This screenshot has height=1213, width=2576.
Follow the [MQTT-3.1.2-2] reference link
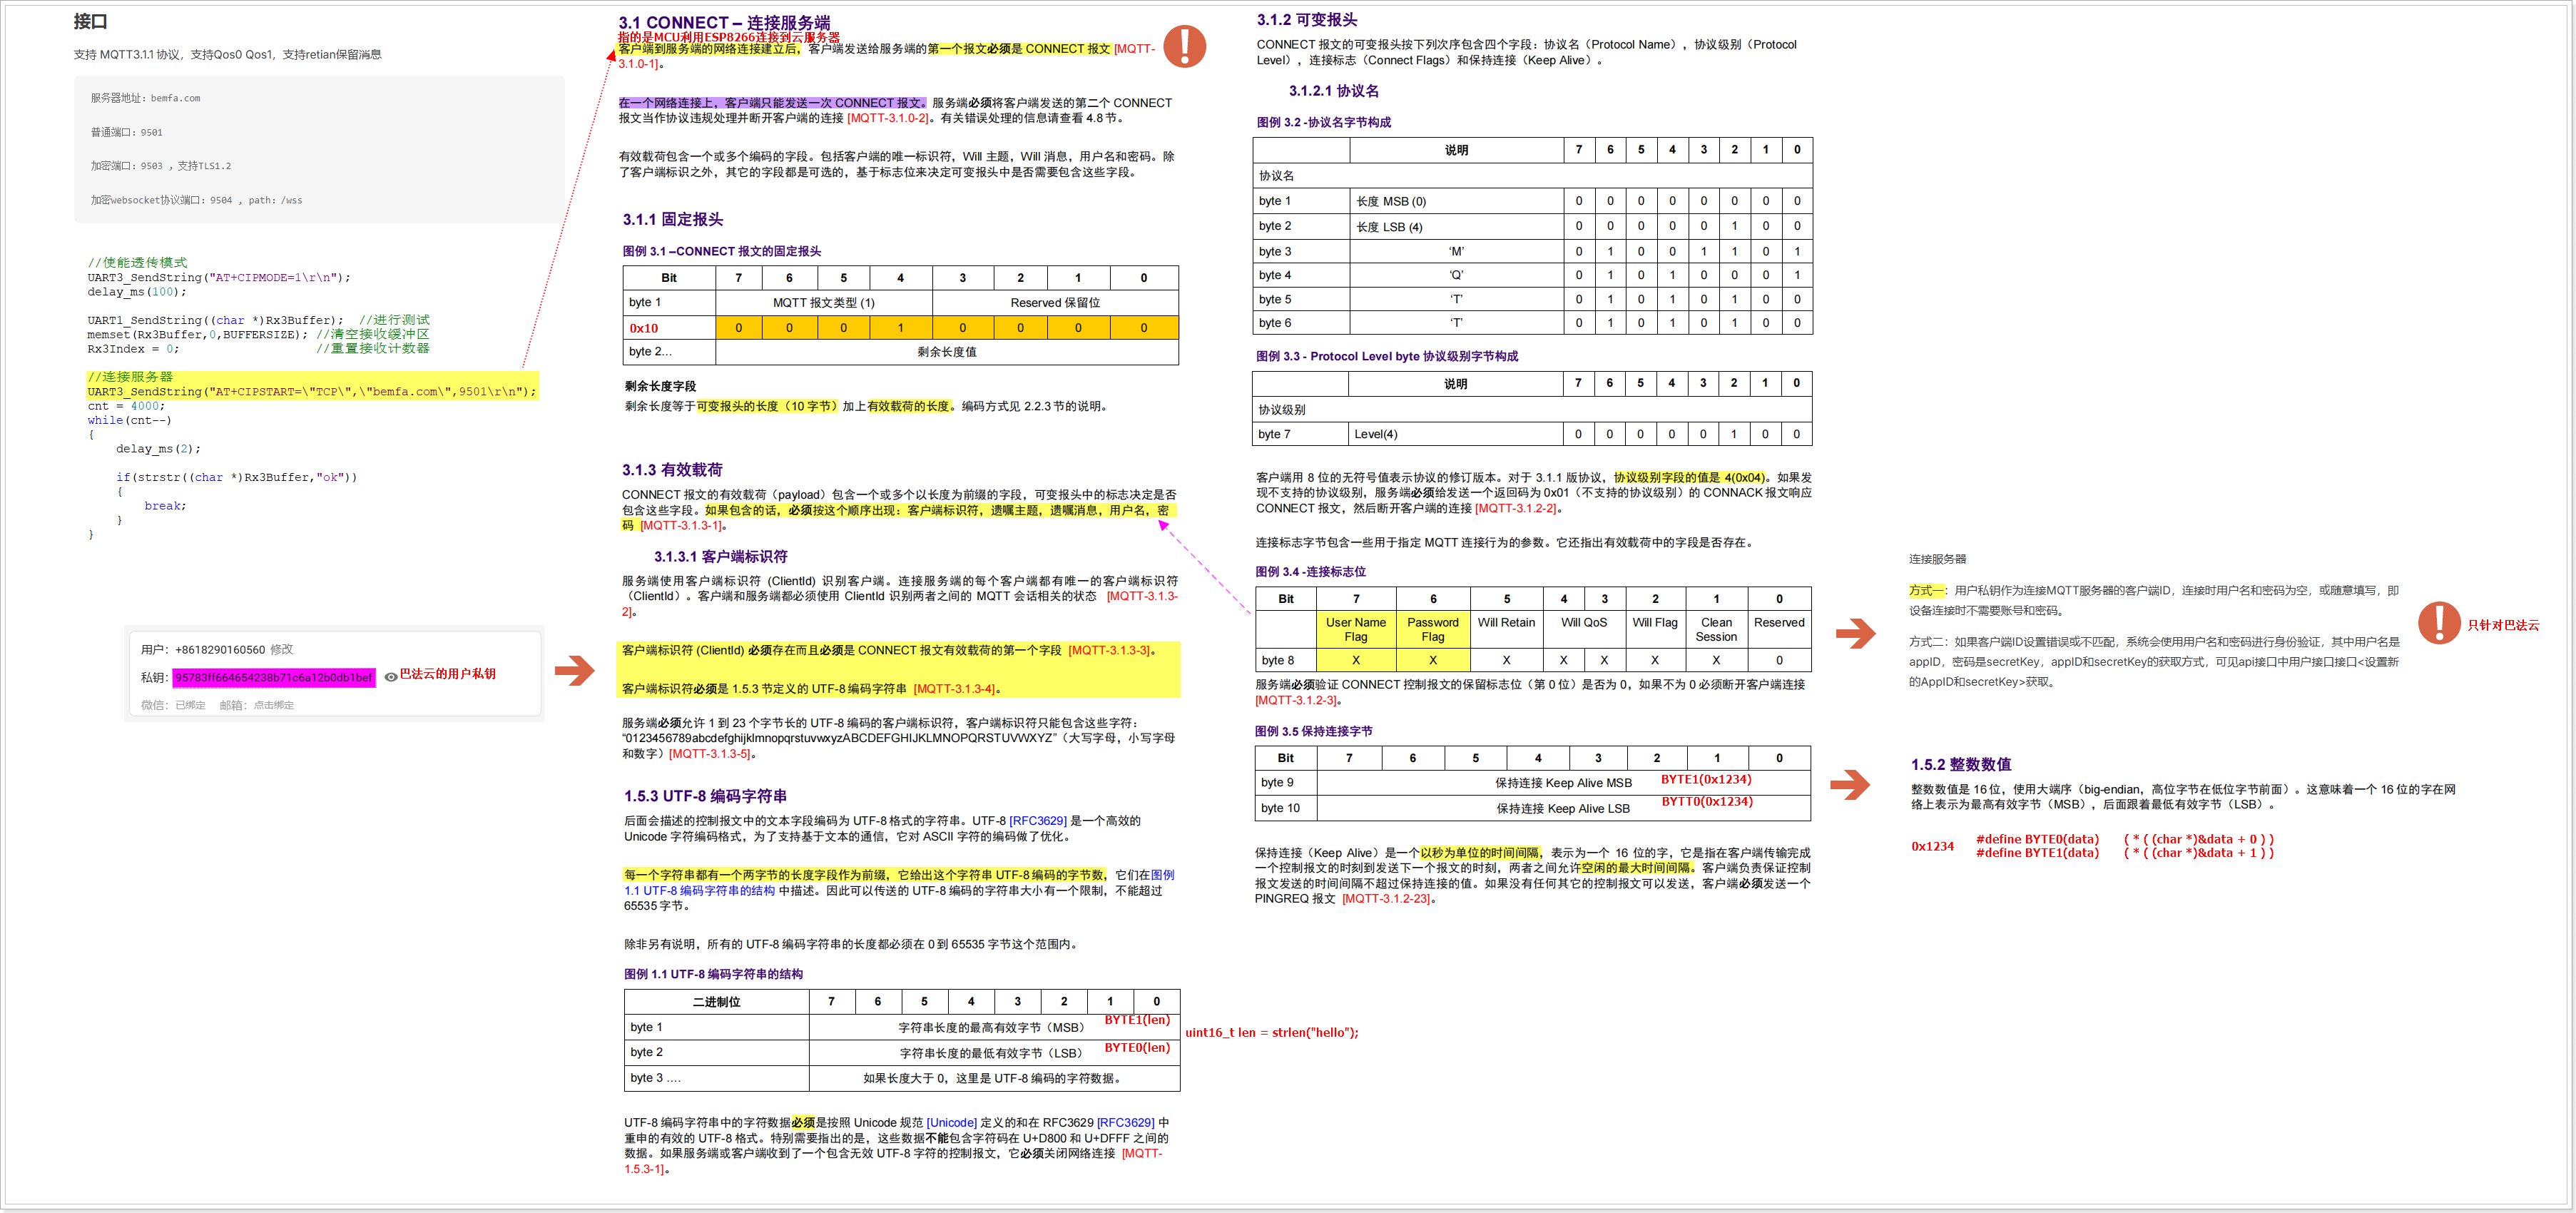click(1515, 508)
